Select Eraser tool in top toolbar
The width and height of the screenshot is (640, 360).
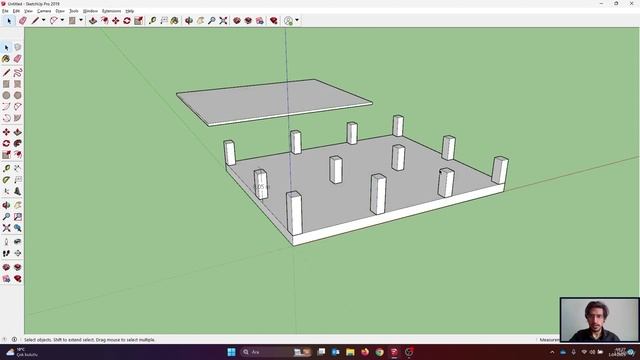click(x=23, y=20)
